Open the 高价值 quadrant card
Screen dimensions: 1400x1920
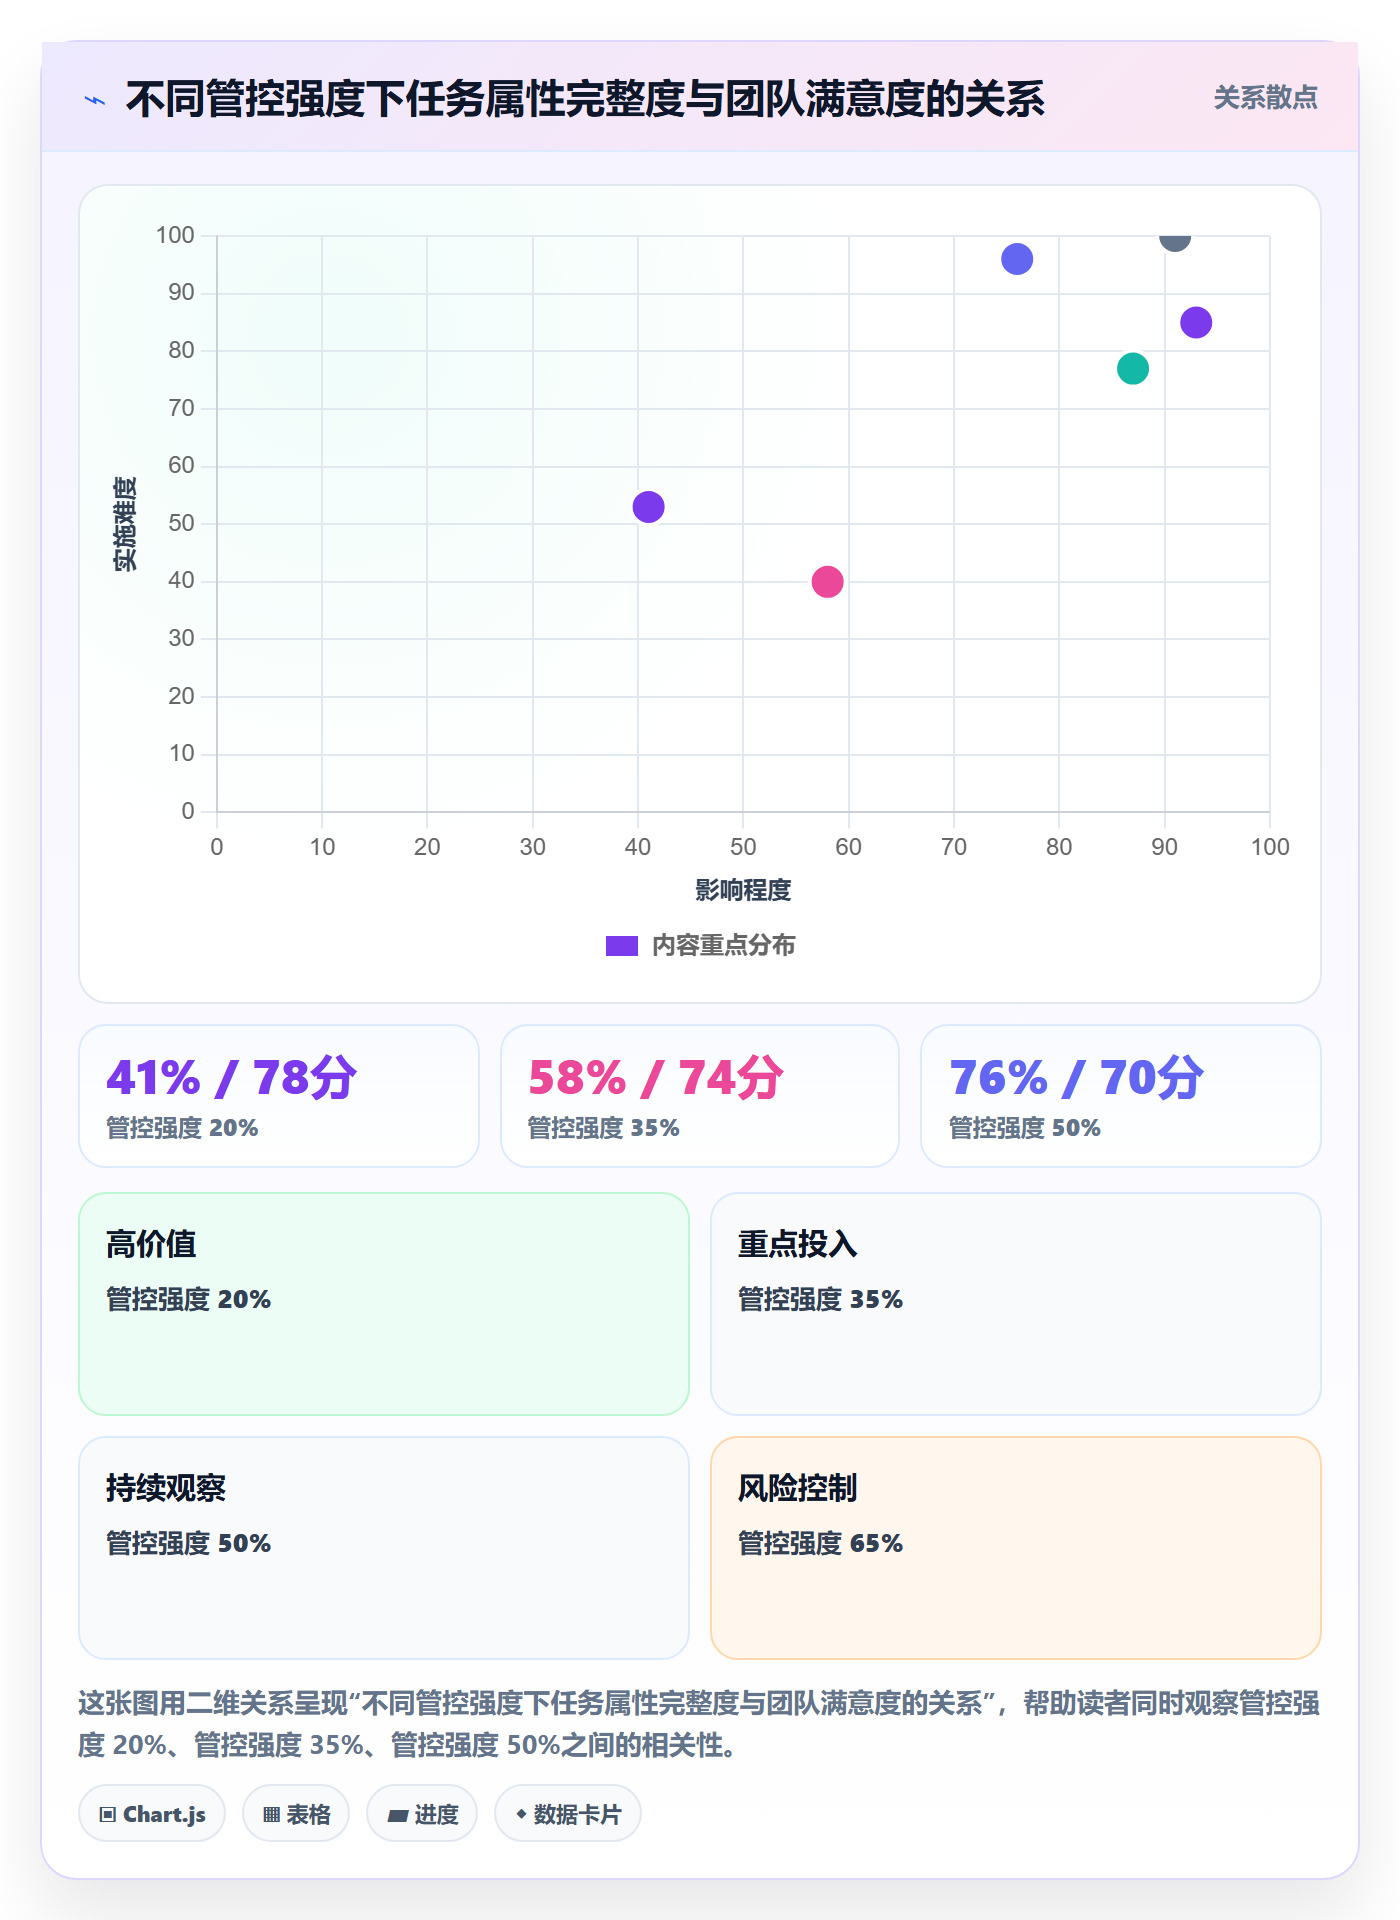tap(384, 1303)
